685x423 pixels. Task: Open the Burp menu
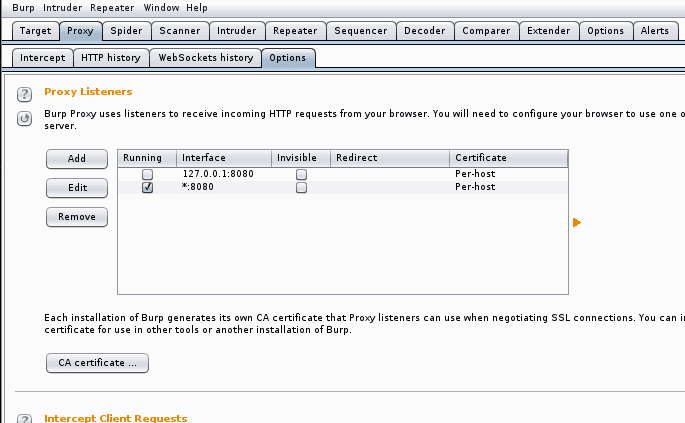[23, 8]
